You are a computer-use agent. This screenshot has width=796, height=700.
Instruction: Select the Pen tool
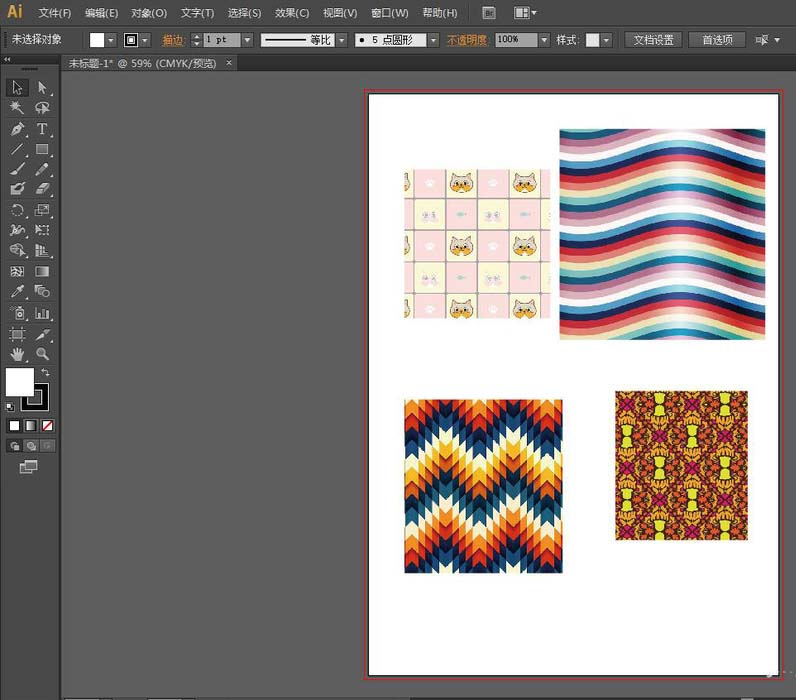coord(17,129)
